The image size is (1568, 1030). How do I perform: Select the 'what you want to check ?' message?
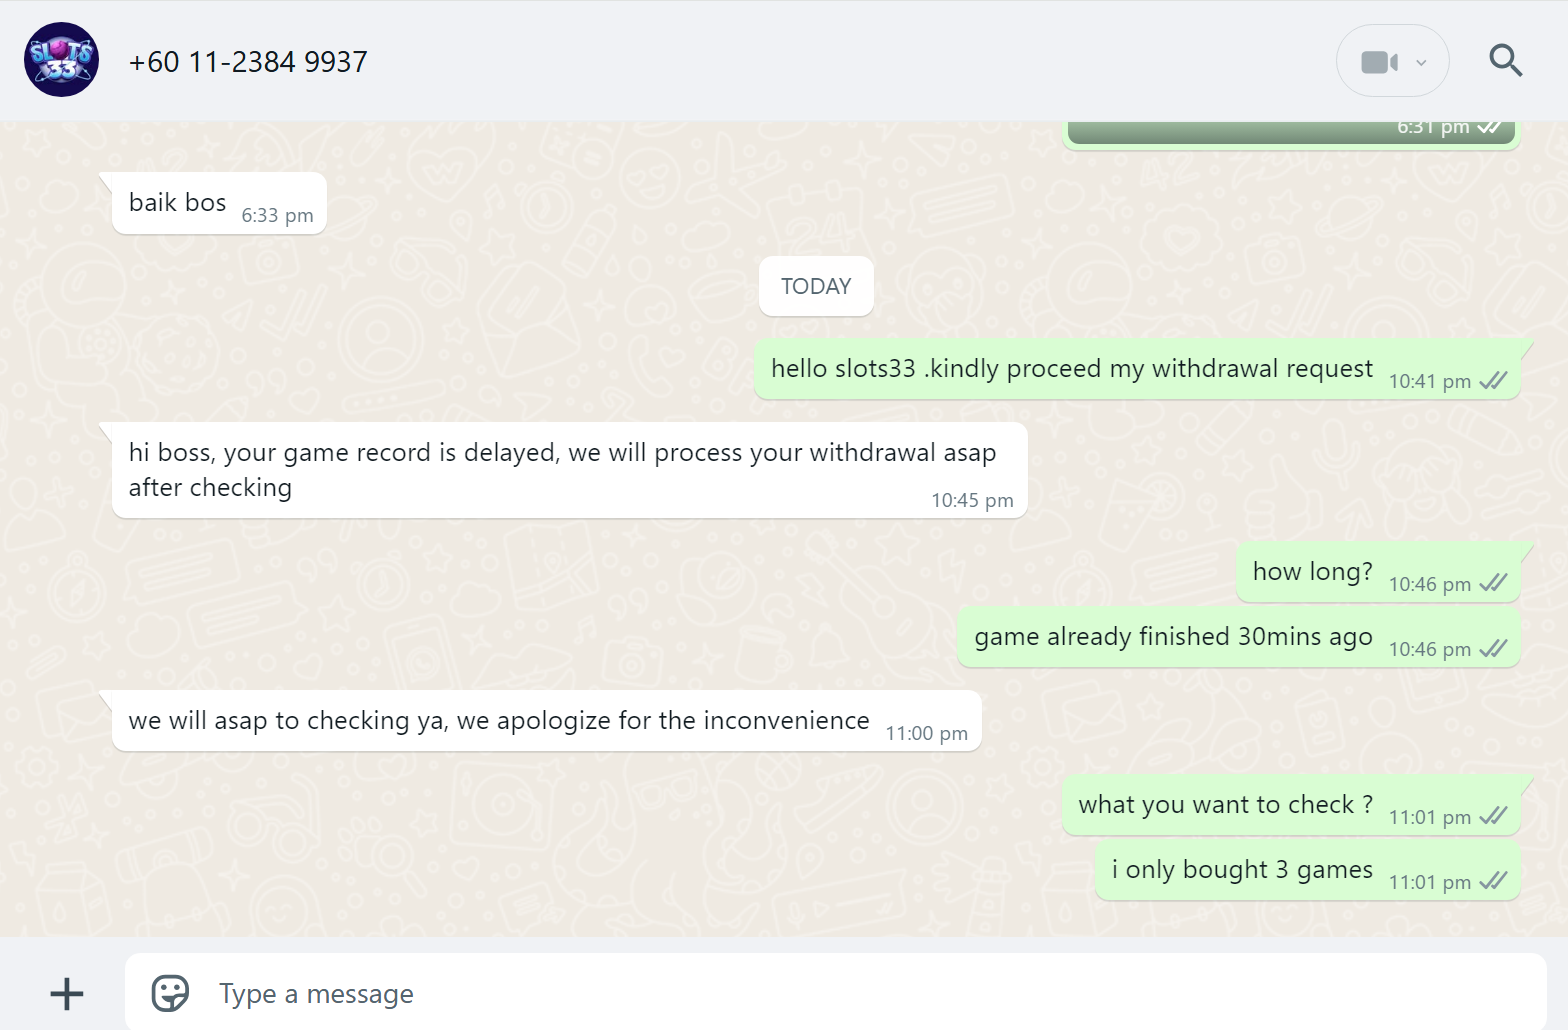1291,805
